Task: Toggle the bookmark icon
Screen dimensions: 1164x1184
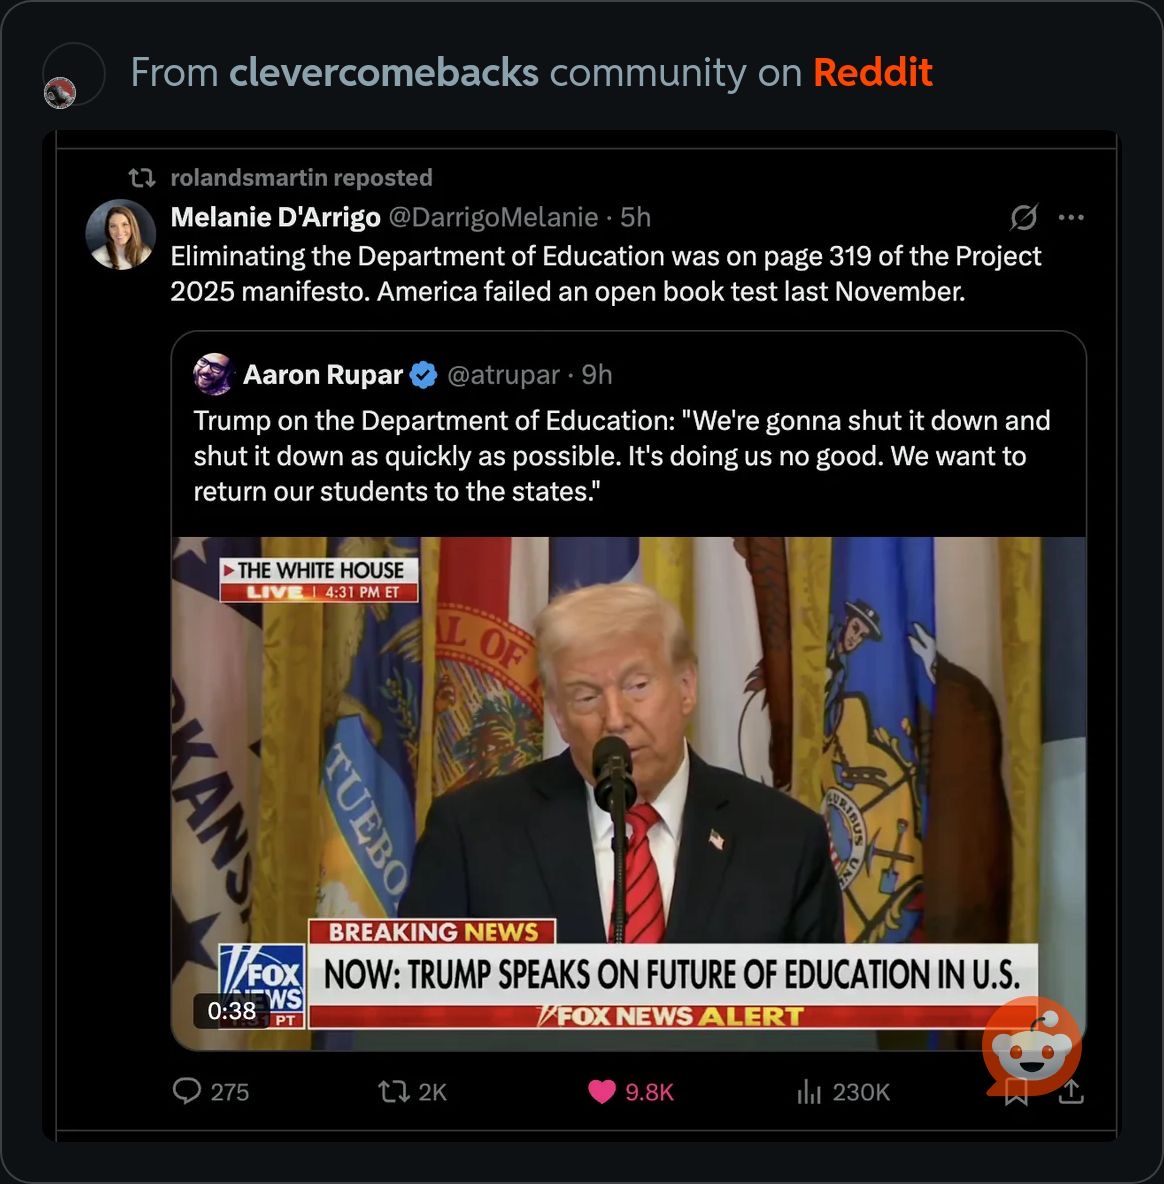Action: (1016, 1091)
